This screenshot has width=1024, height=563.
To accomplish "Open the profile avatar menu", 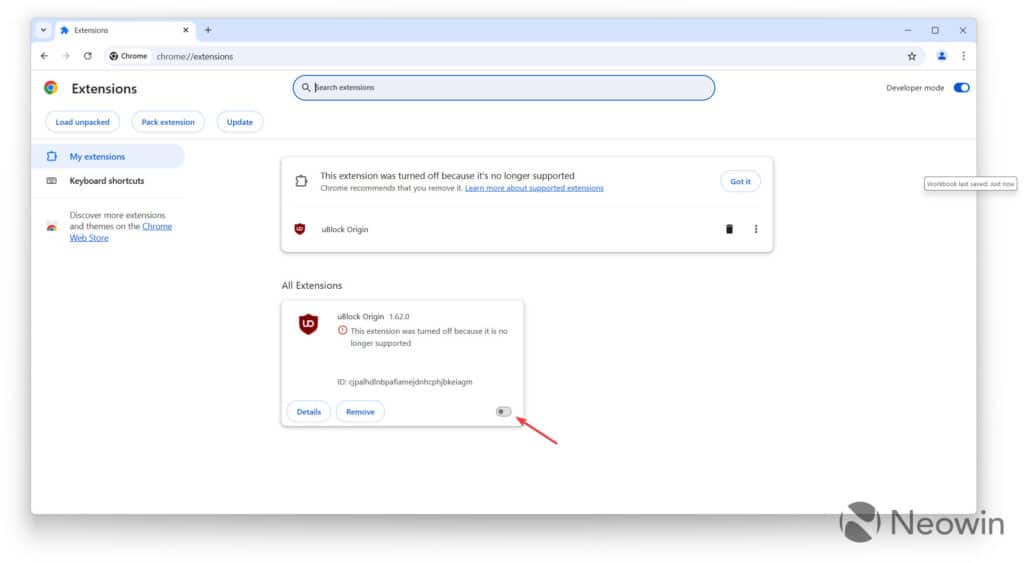I will pos(942,56).
